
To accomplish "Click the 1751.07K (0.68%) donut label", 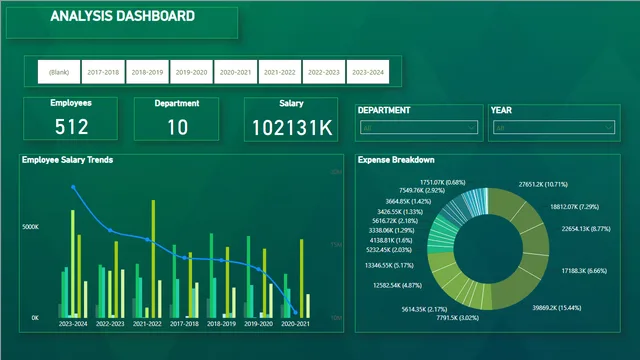I will click(443, 182).
